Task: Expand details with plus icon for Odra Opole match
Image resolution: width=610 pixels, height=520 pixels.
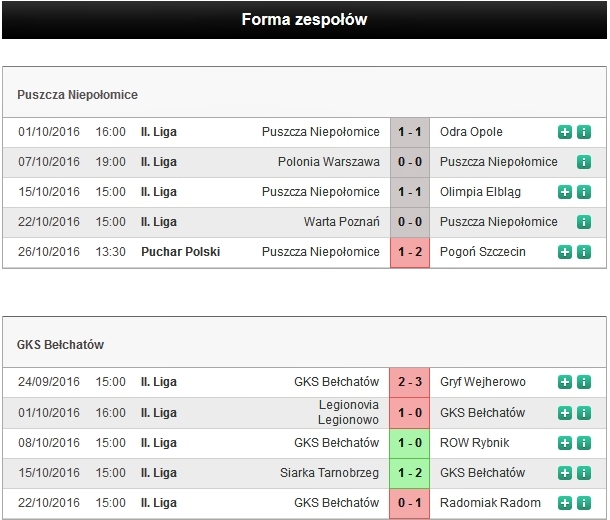Action: [564, 132]
